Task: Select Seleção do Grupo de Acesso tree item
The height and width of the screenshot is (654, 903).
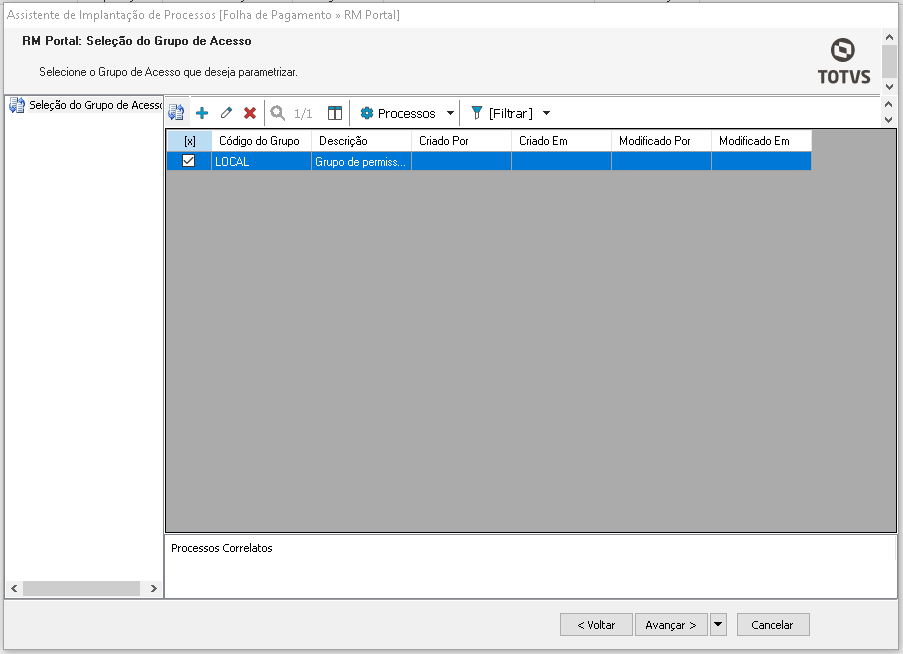Action: [x=96, y=105]
